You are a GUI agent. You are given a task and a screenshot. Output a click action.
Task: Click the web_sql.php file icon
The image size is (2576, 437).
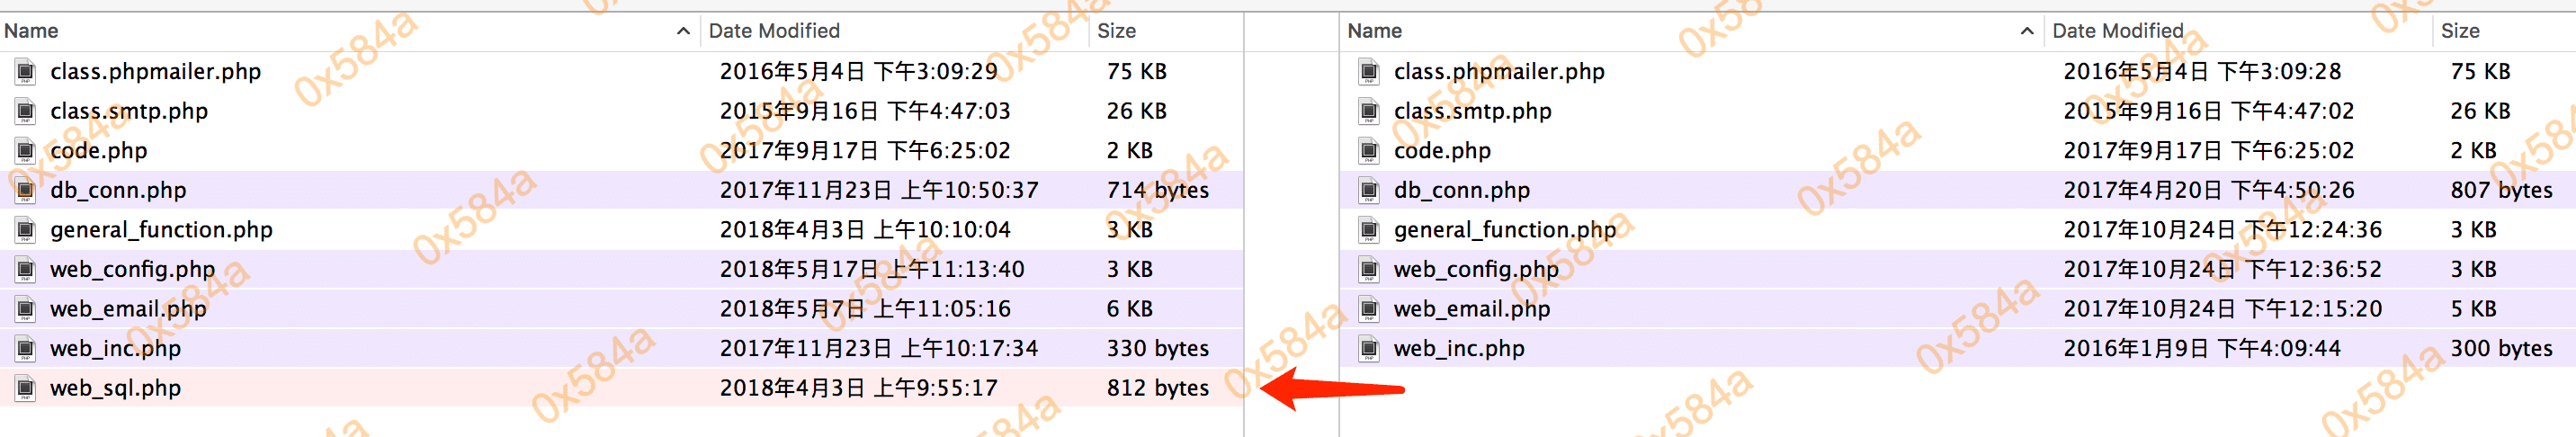26,388
